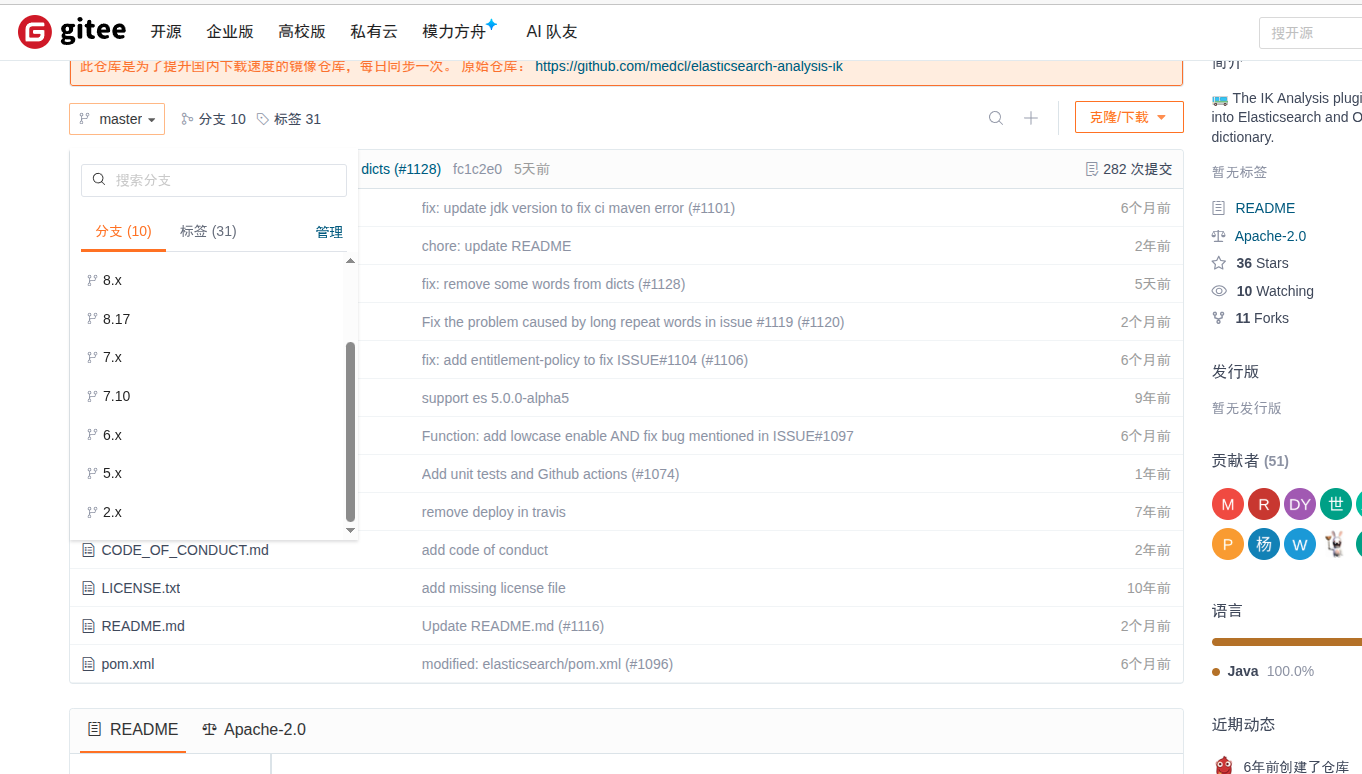Image resolution: width=1362 pixels, height=774 pixels.
Task: Click the Apache-2.0 license scale icon in sidebar
Action: pyautogui.click(x=1218, y=236)
